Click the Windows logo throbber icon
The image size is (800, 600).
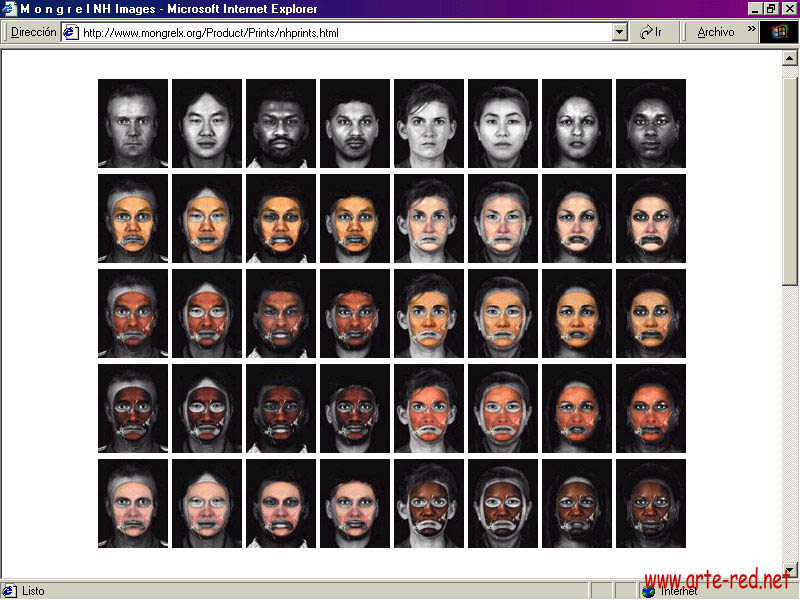[779, 32]
